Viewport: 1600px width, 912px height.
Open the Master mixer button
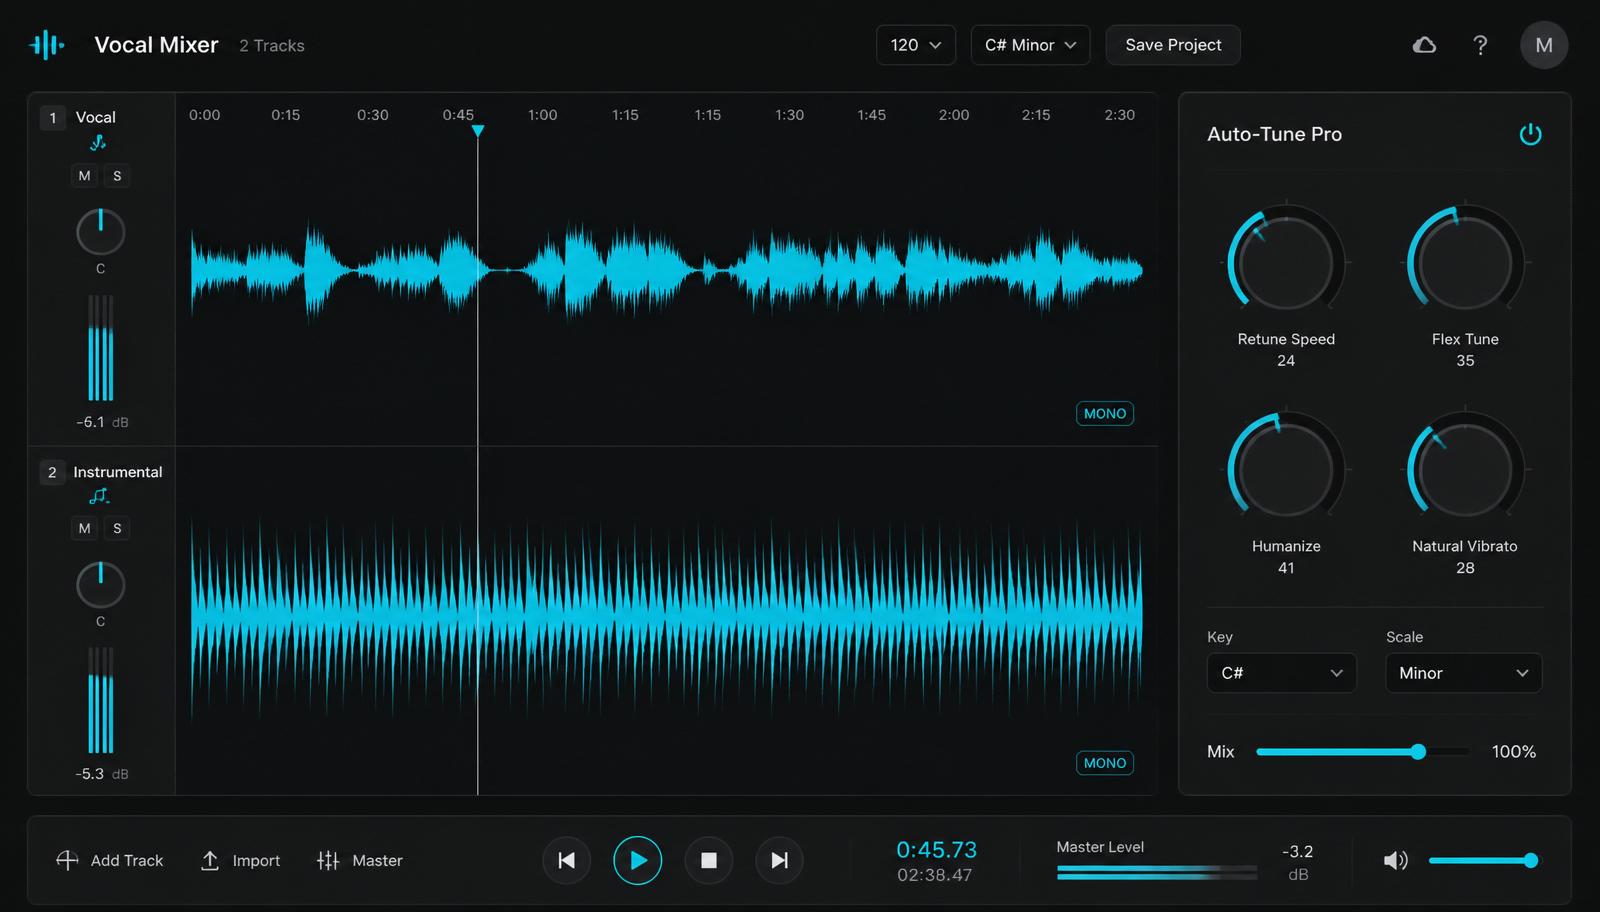[359, 860]
